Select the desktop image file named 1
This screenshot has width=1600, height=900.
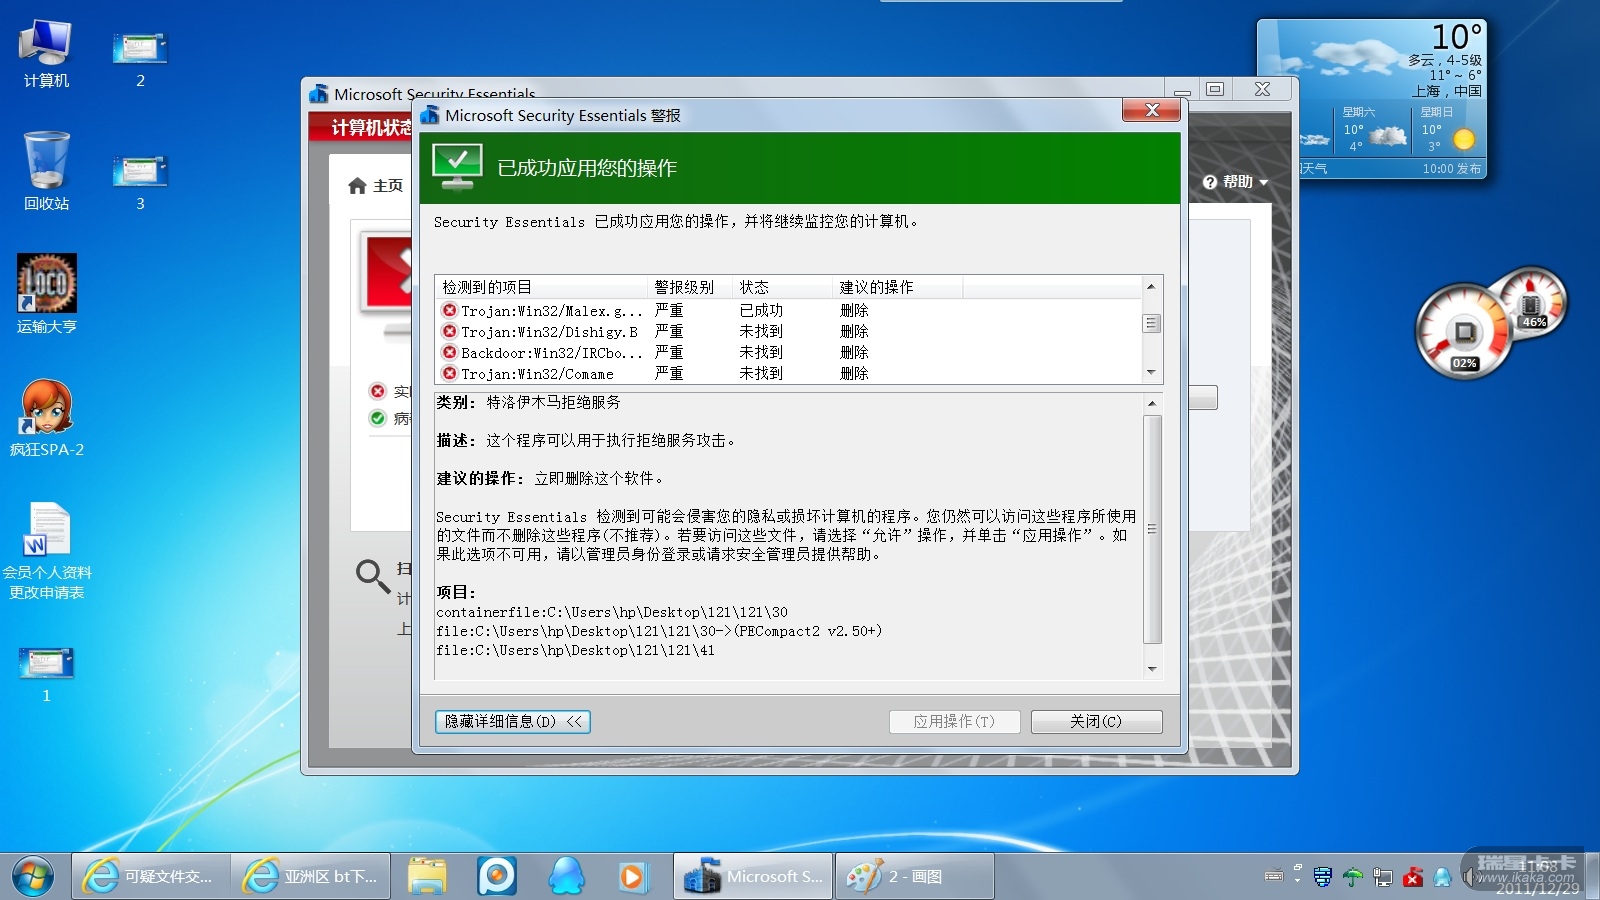tap(46, 674)
